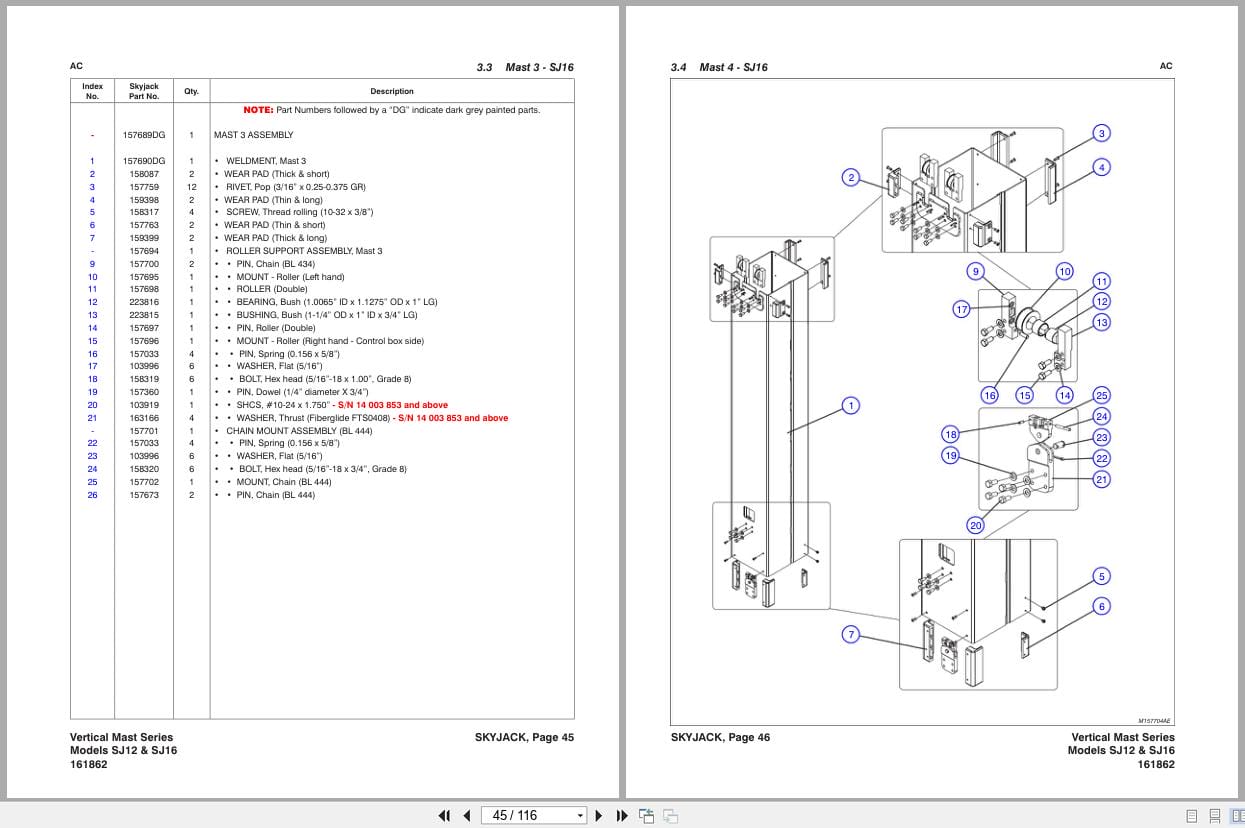
Task: Click 'Skyjack Part No.' column header
Action: [144, 91]
